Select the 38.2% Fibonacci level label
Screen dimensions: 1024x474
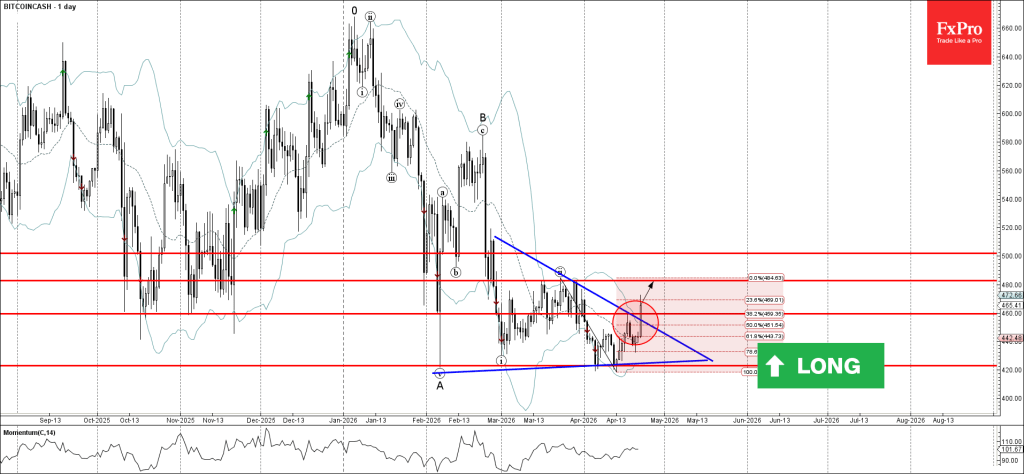pyautogui.click(x=765, y=313)
